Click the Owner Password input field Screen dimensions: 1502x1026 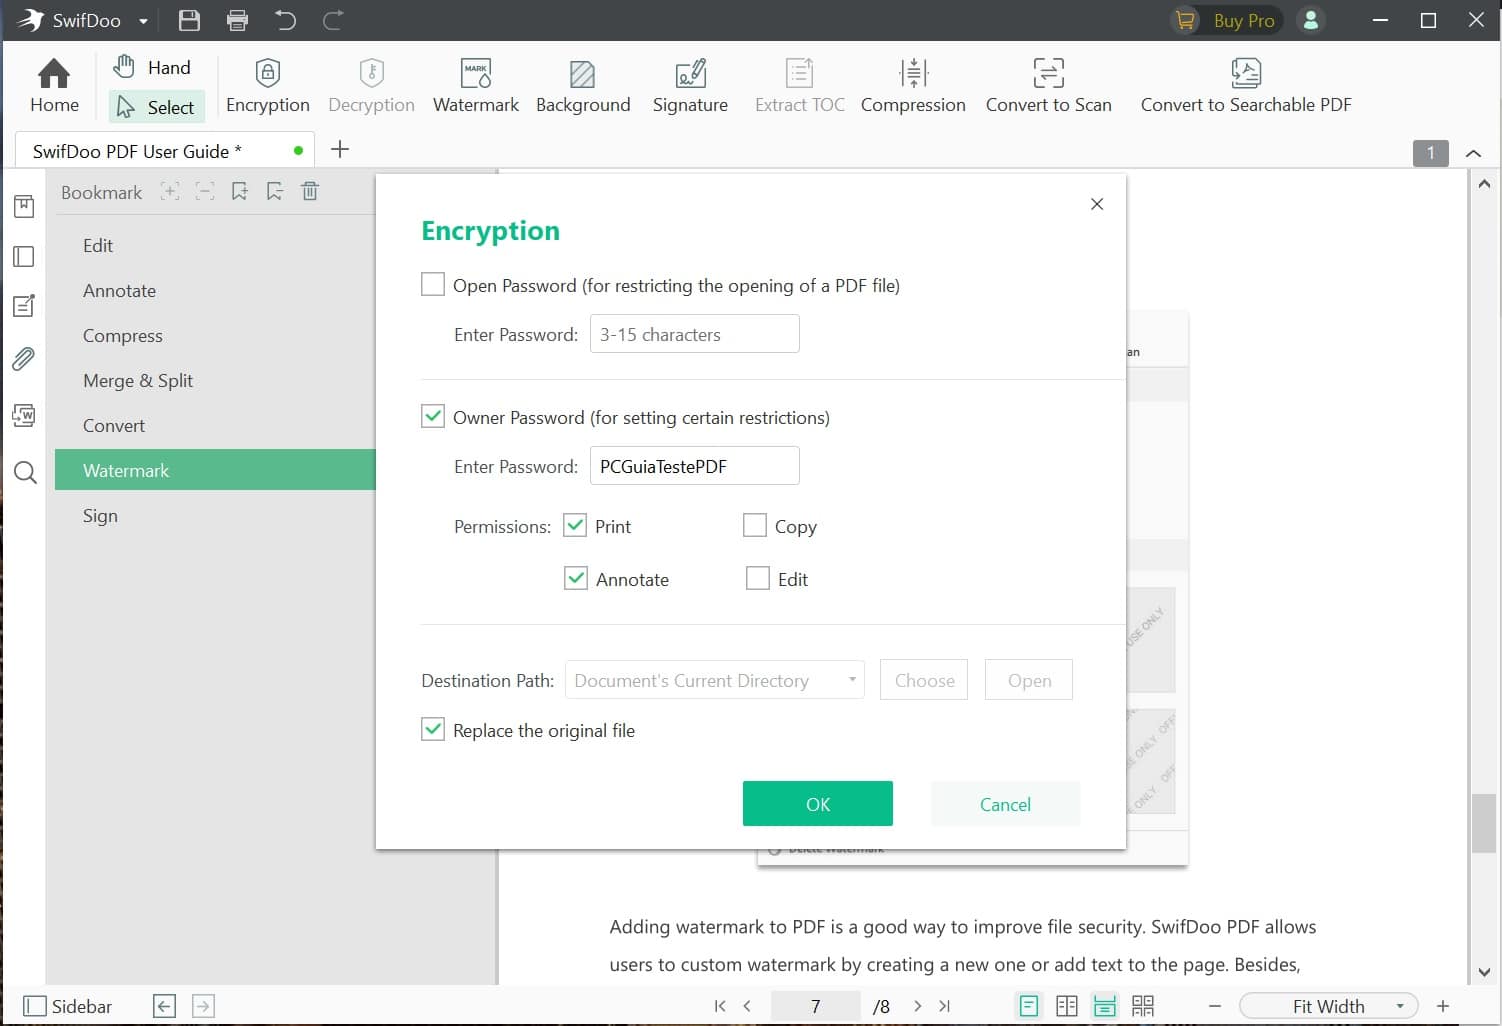(694, 466)
